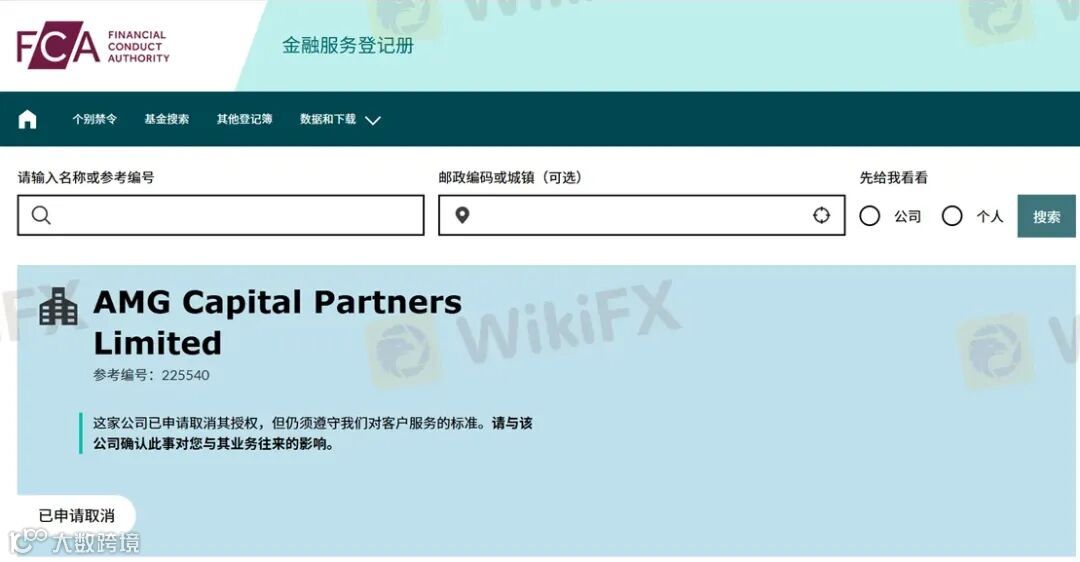Click the 金融服务登记册 title link
The height and width of the screenshot is (562, 1080).
348,45
